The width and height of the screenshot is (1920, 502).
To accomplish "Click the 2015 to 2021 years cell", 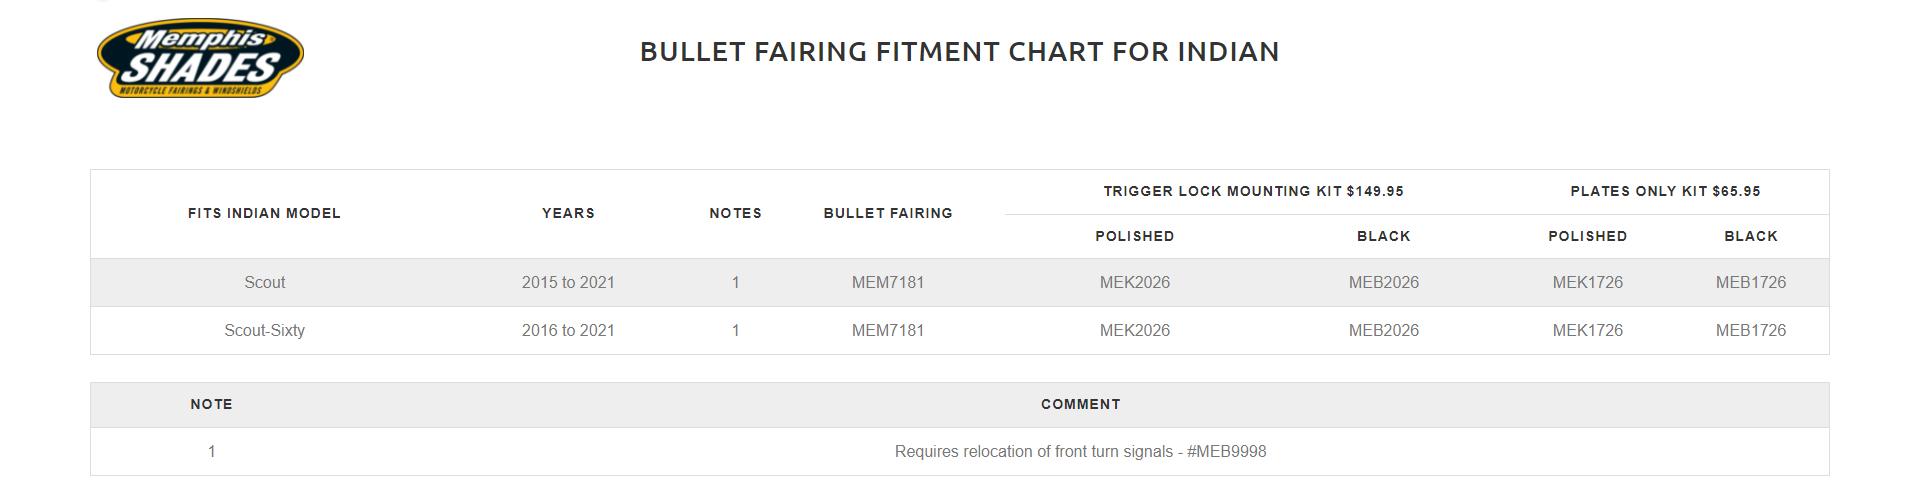I will coord(568,282).
